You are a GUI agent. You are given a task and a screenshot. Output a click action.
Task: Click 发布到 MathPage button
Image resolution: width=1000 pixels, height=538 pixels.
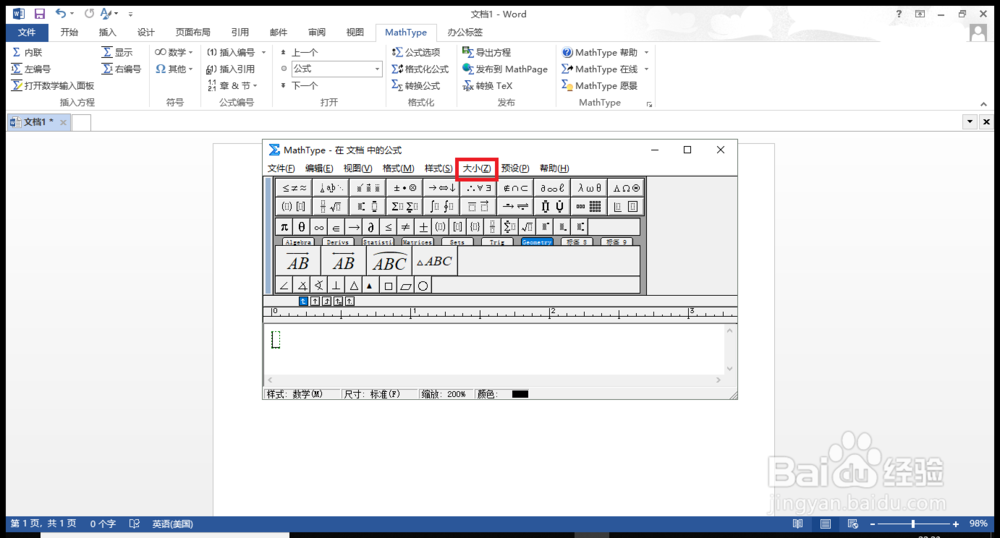[505, 69]
